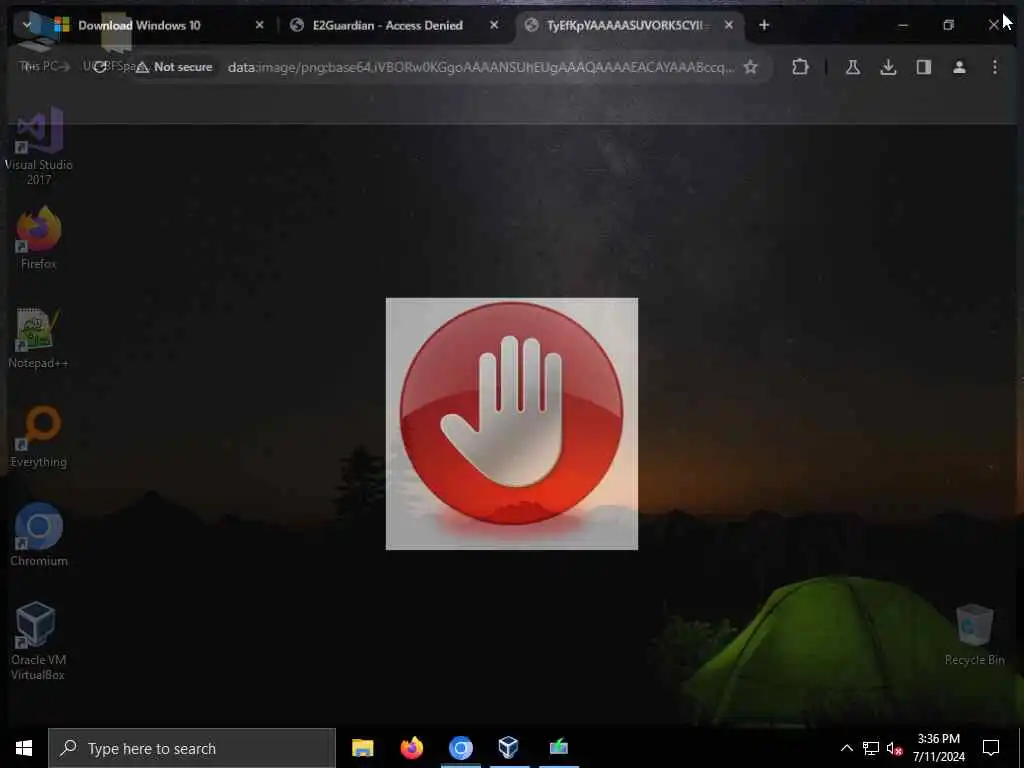This screenshot has height=768, width=1024.
Task: Open the network status tray icon
Action: [871, 748]
